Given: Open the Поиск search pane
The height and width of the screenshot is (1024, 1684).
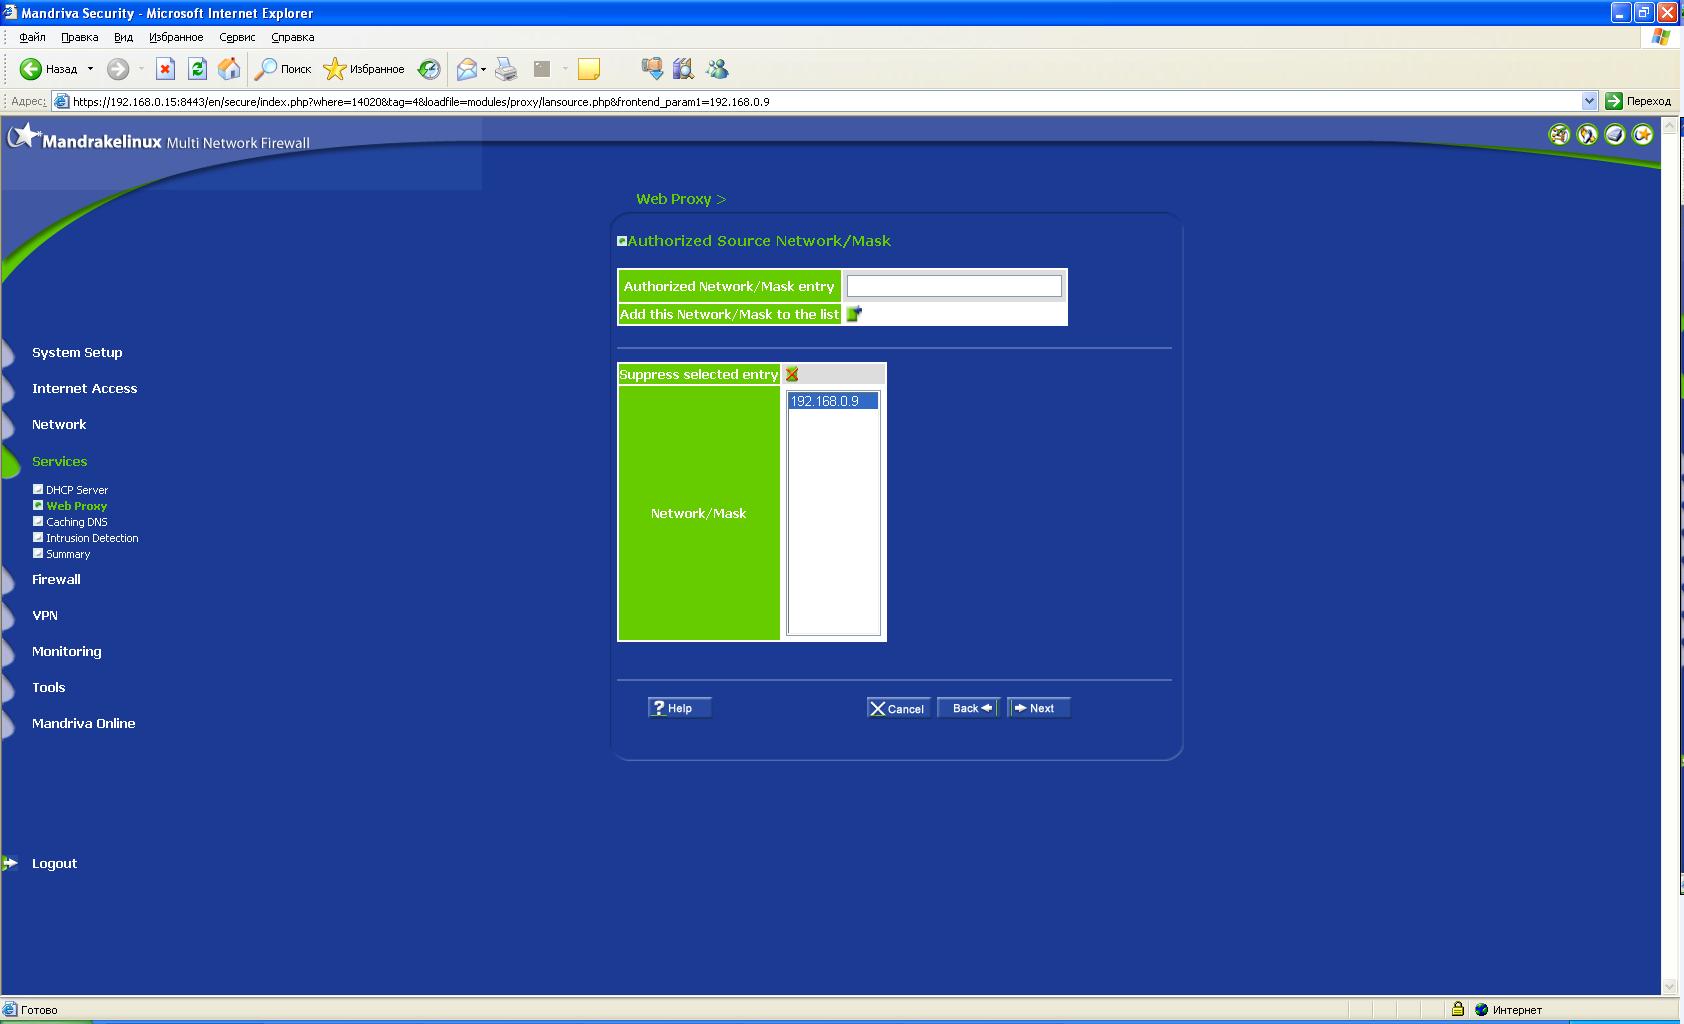Looking at the screenshot, I should 283,69.
